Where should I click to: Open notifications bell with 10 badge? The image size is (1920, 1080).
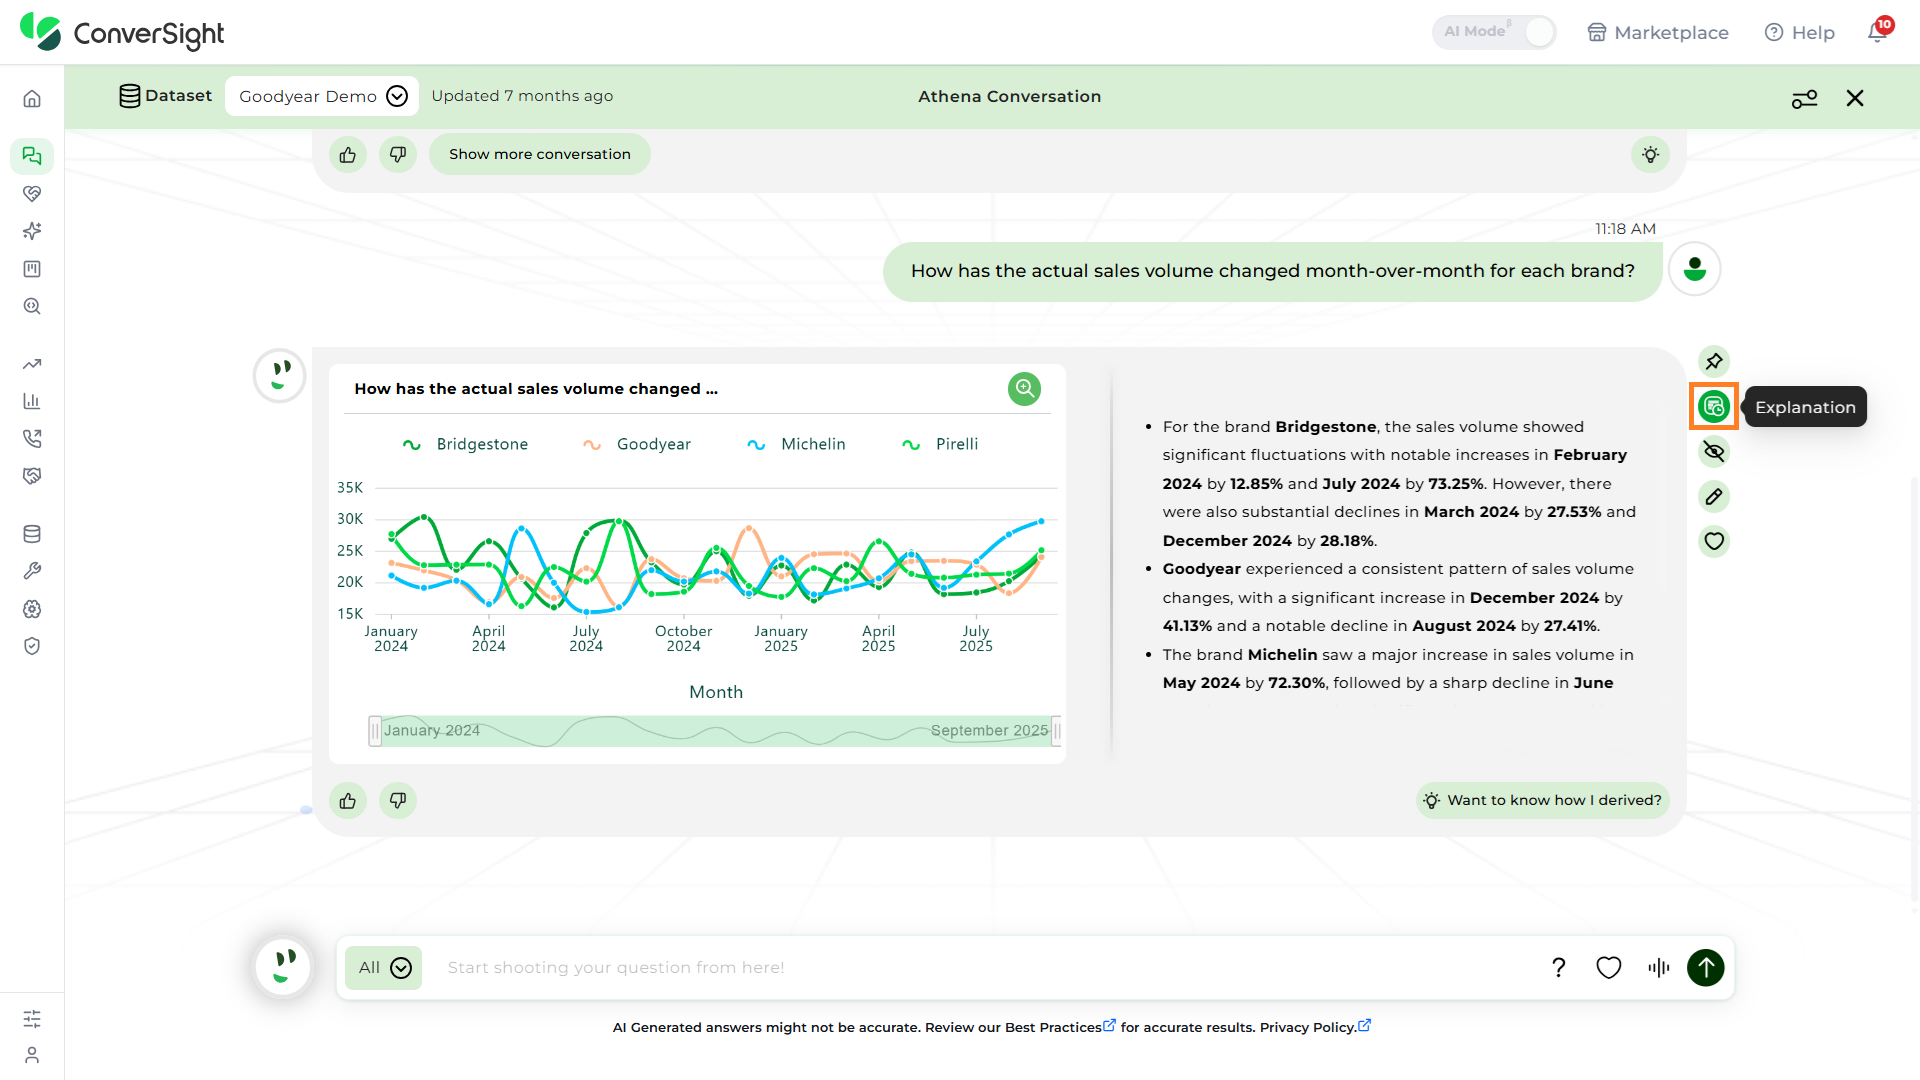click(x=1878, y=31)
